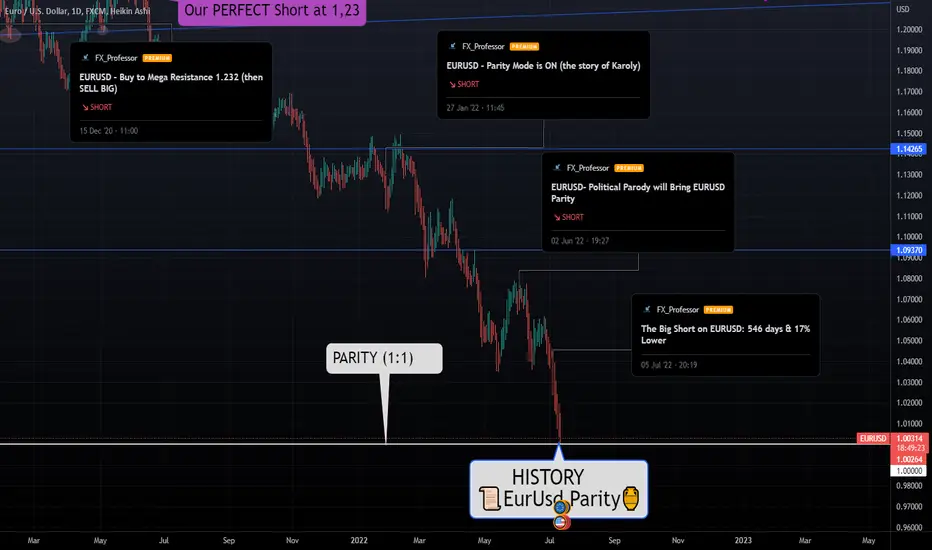Click the red EURUSD symbol label

point(873,439)
